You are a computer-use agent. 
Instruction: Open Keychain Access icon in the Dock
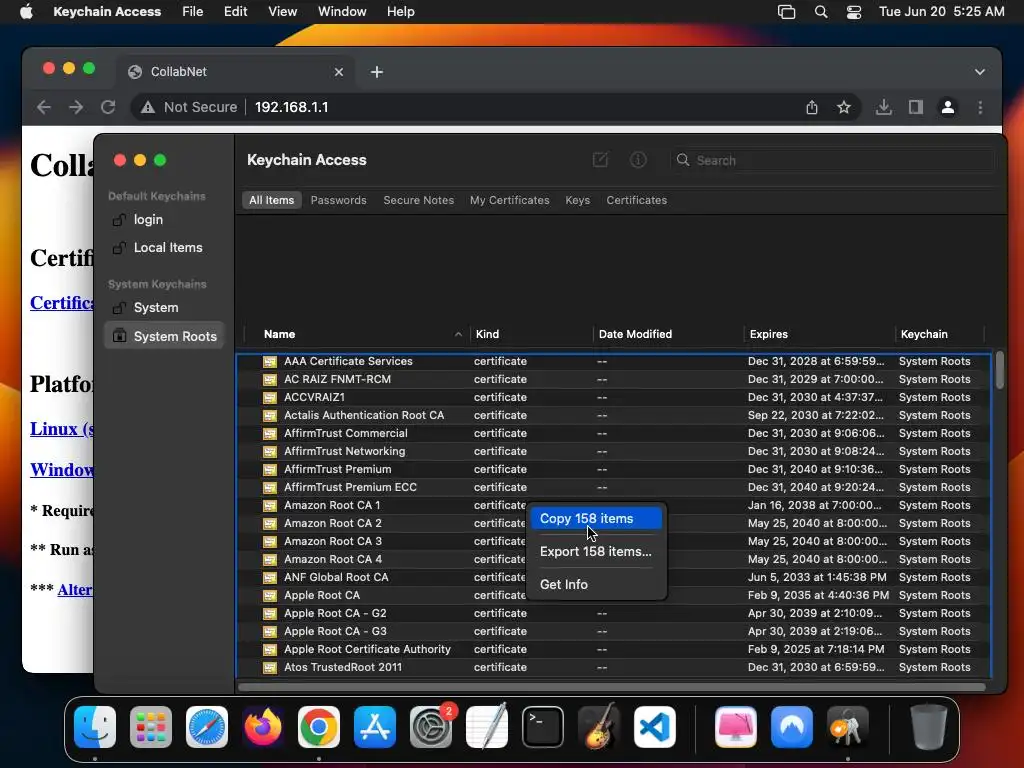click(848, 727)
